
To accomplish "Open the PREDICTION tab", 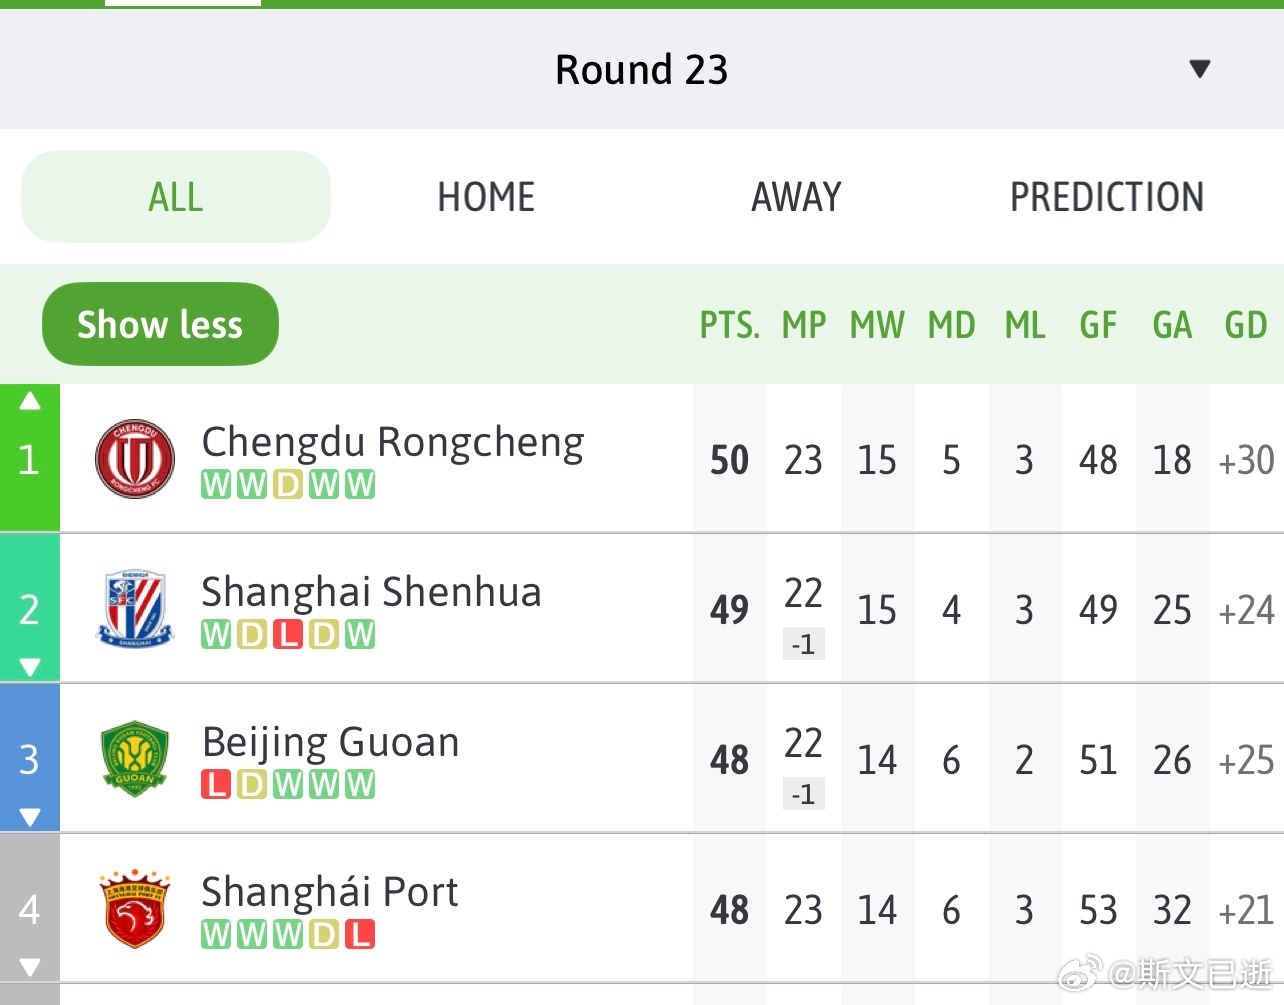I will (1107, 197).
